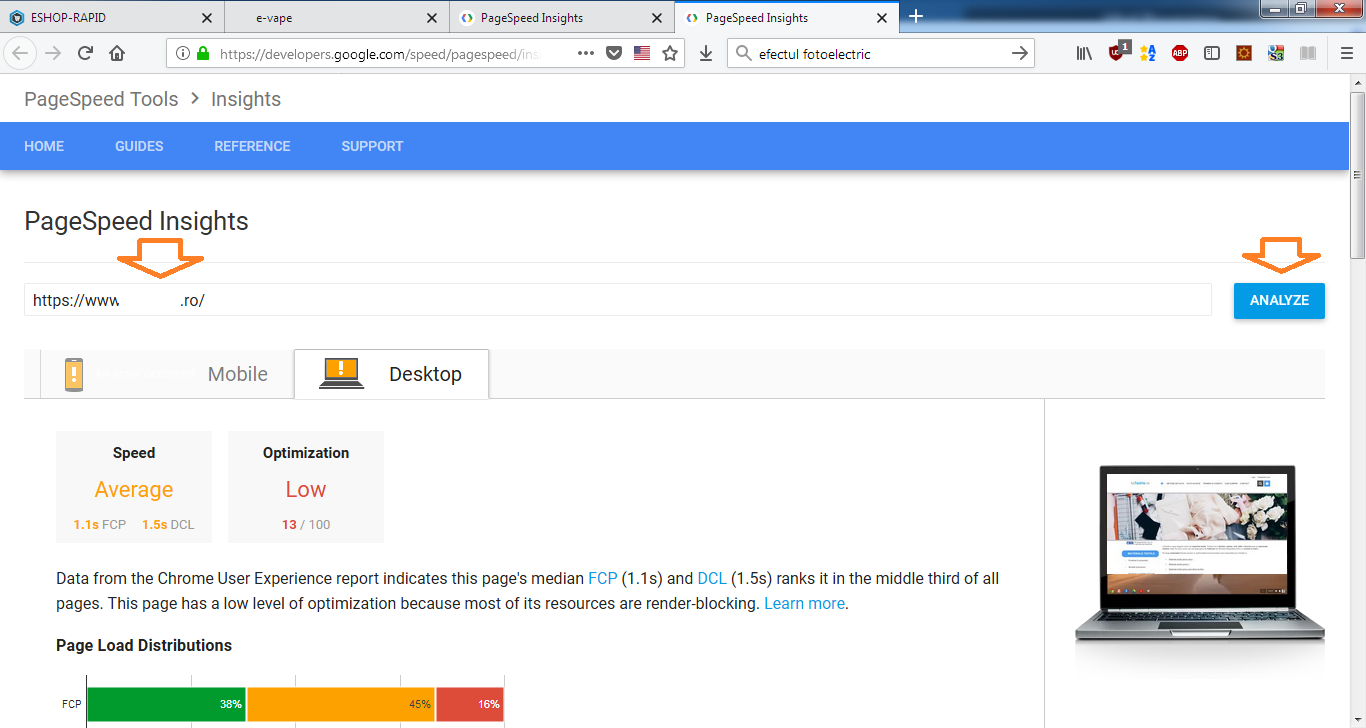Follow the Learn more link
Image resolution: width=1366 pixels, height=728 pixels.
(804, 603)
